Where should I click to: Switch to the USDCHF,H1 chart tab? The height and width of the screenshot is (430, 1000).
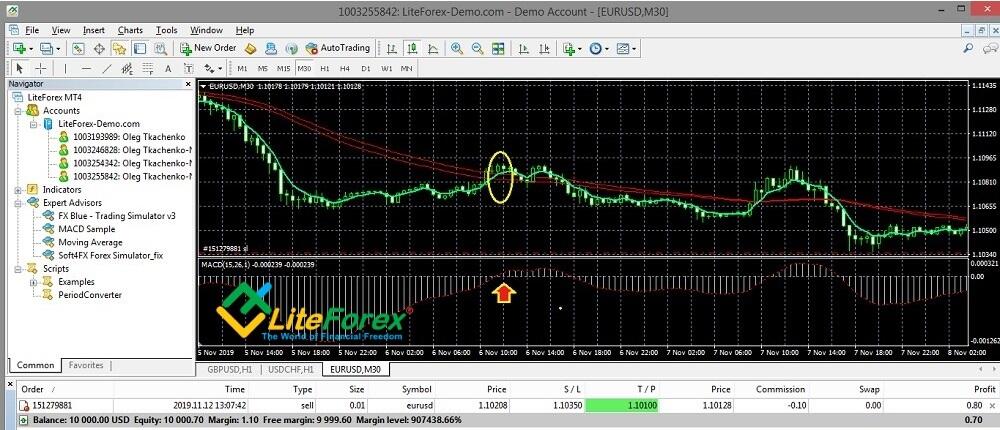point(291,369)
